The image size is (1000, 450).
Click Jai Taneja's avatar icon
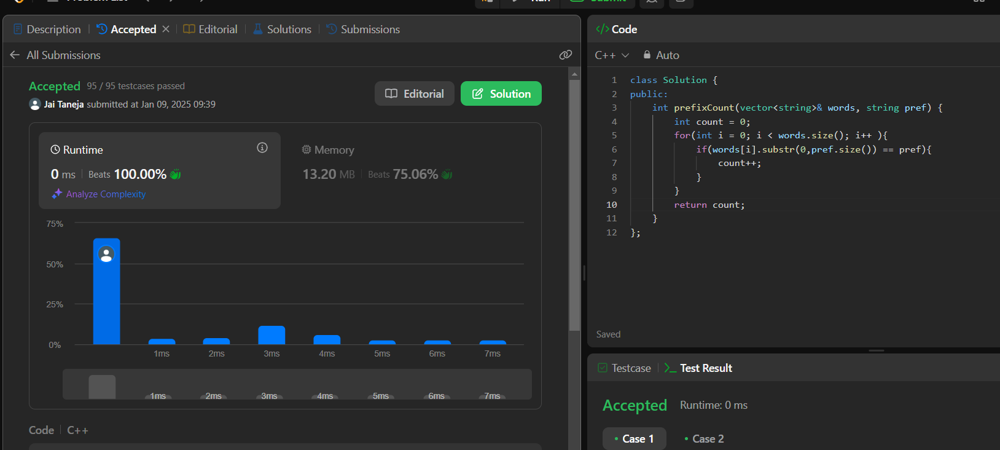35,104
